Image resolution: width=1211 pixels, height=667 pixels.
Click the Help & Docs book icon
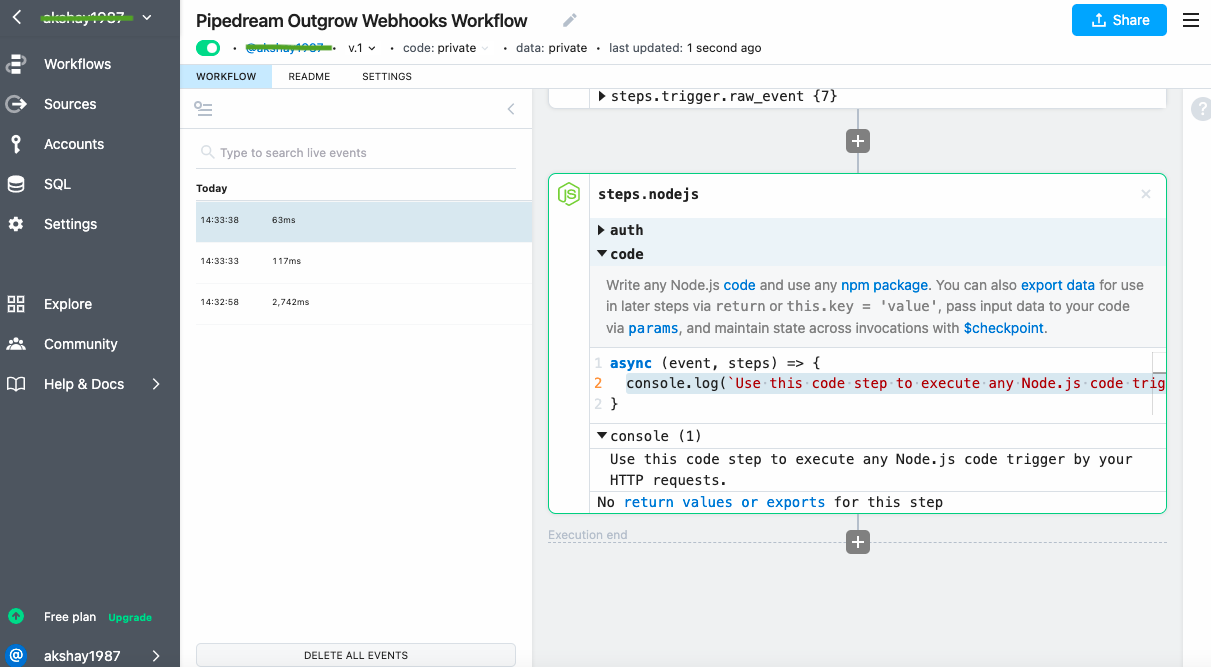click(x=16, y=384)
